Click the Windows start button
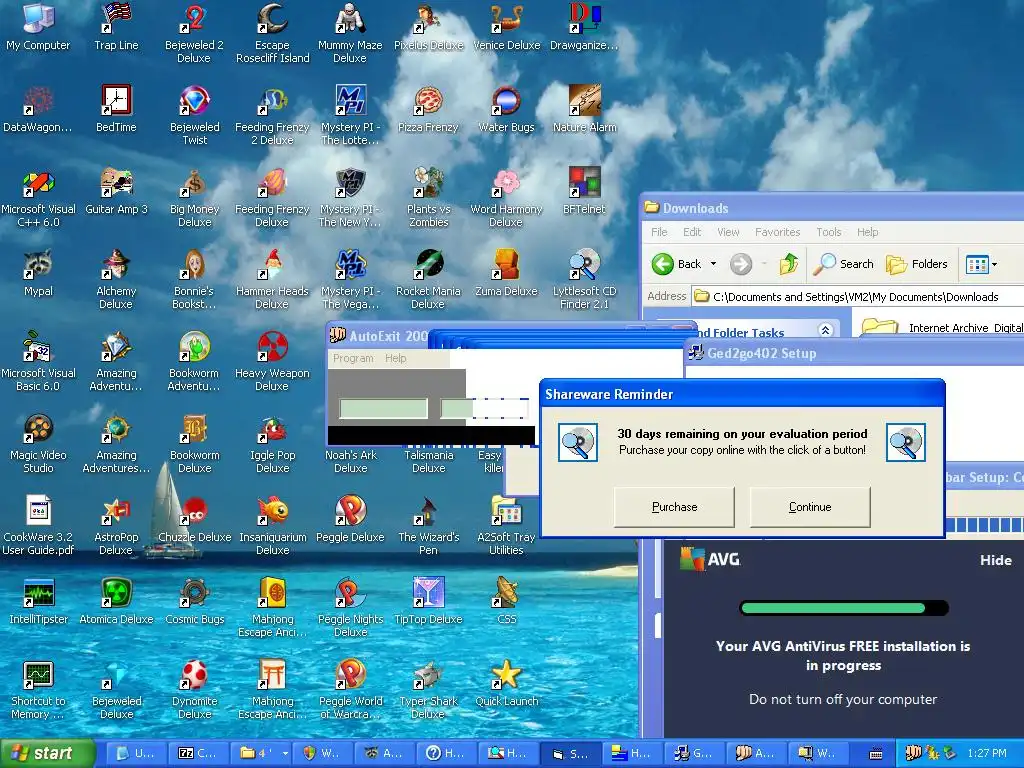This screenshot has height=768, width=1024. click(x=46, y=753)
